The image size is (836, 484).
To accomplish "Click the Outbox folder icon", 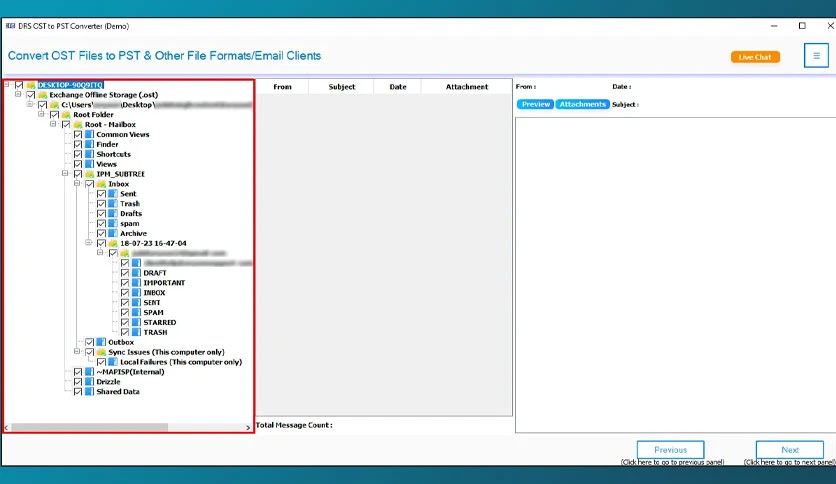I will (101, 342).
